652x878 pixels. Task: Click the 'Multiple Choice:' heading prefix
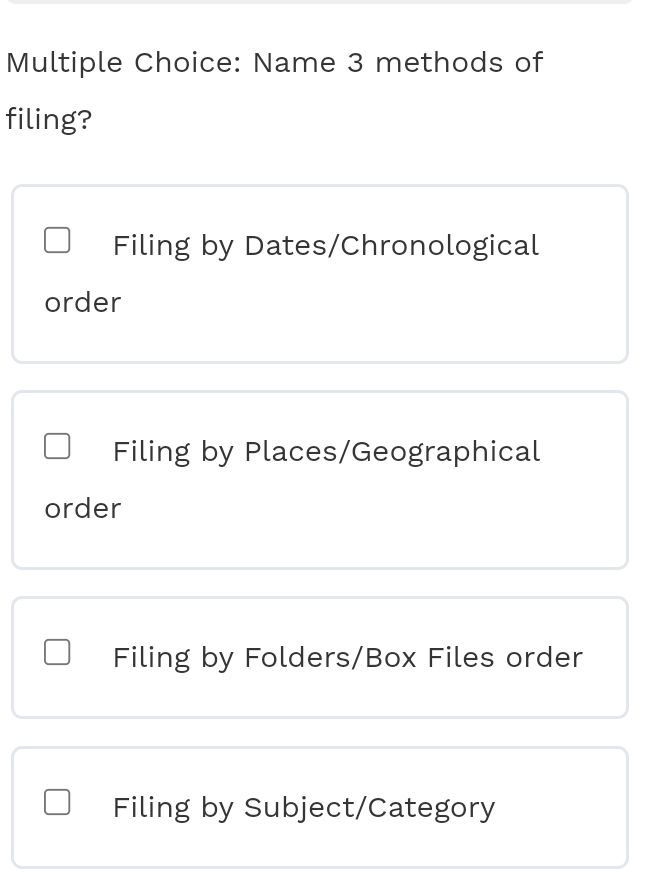click(x=123, y=63)
